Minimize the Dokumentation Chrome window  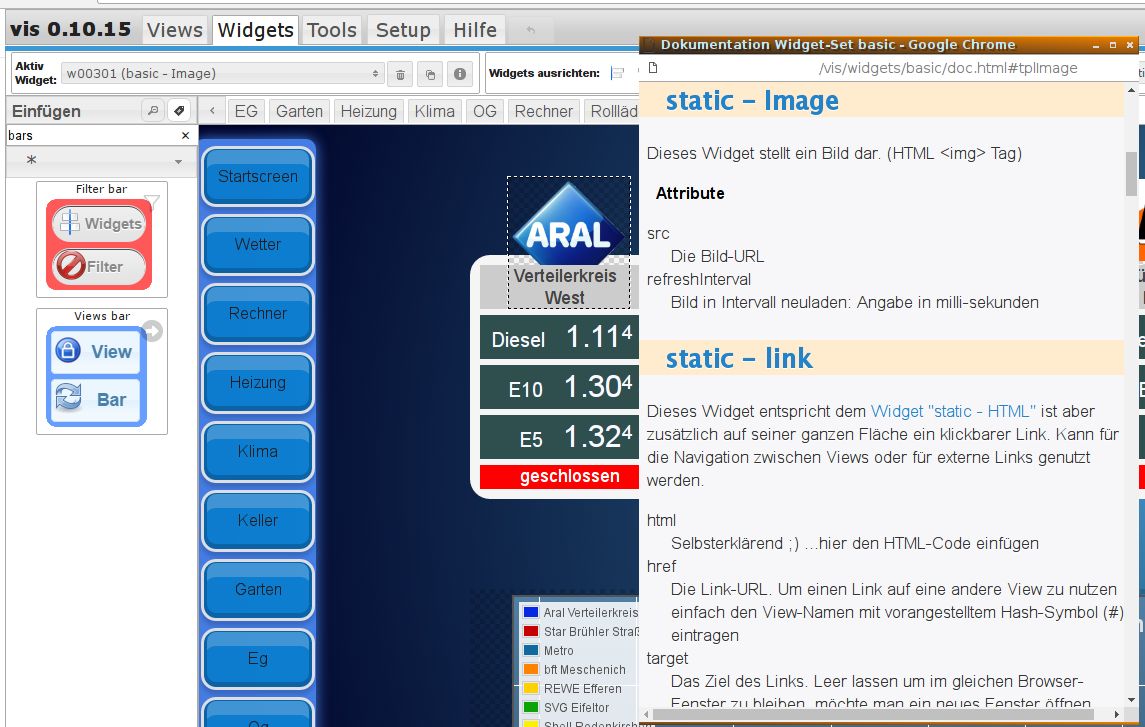[1095, 45]
